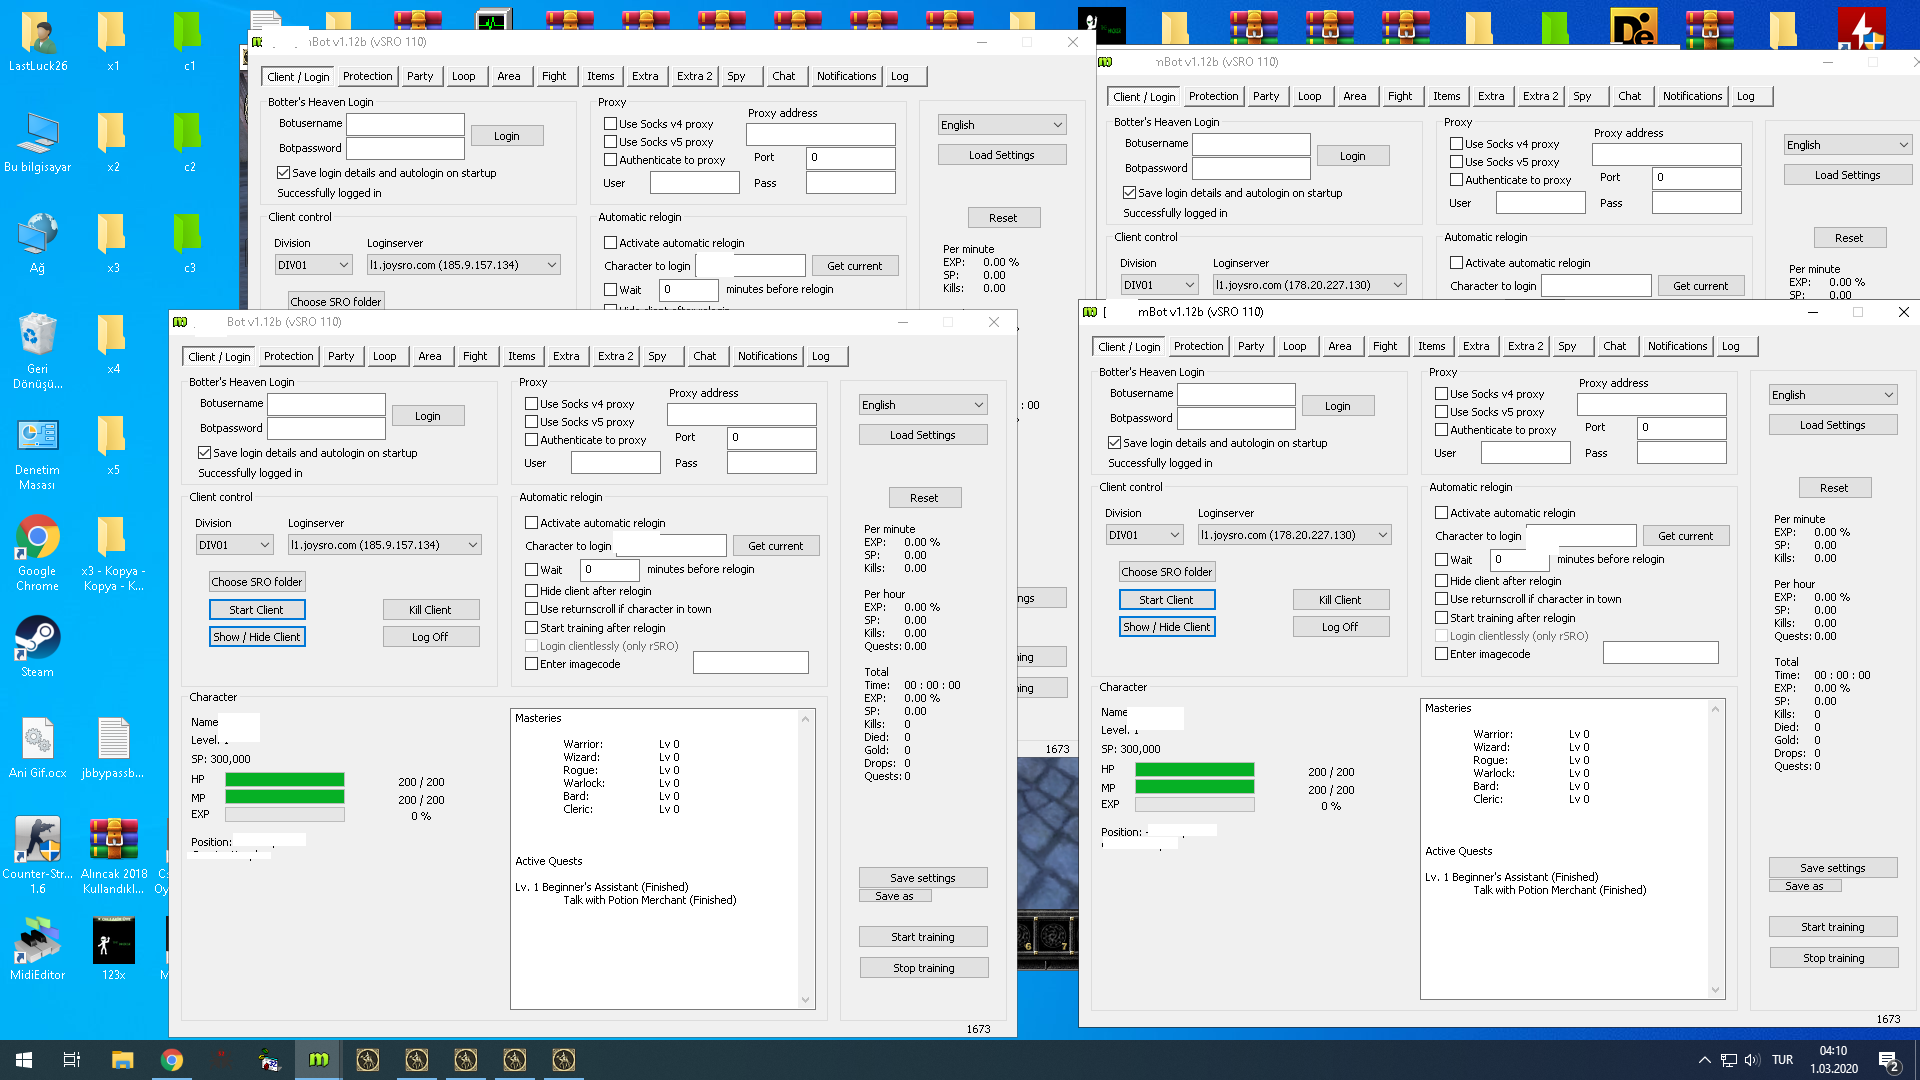Open the green c1 folder icon
Screen dimensions: 1920x1080
coord(189,40)
